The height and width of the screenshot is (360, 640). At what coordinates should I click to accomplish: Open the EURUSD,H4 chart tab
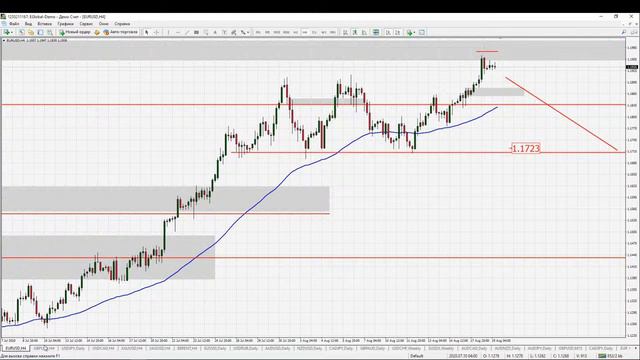16,349
